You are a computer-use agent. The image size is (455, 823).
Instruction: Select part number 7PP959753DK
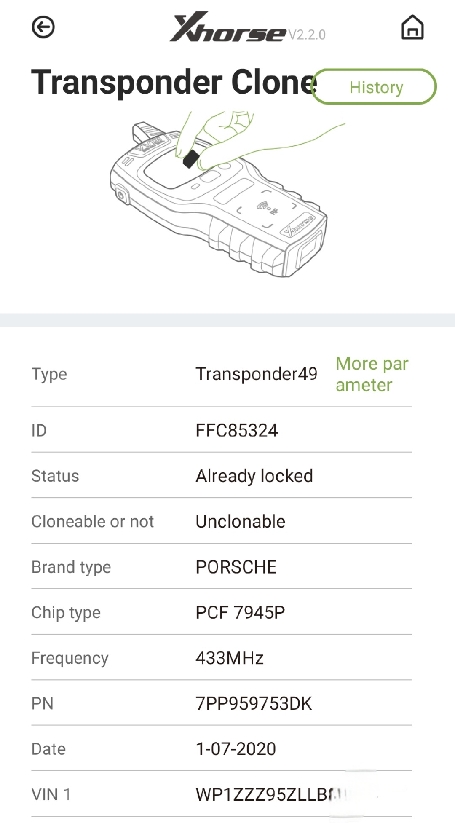coord(254,704)
